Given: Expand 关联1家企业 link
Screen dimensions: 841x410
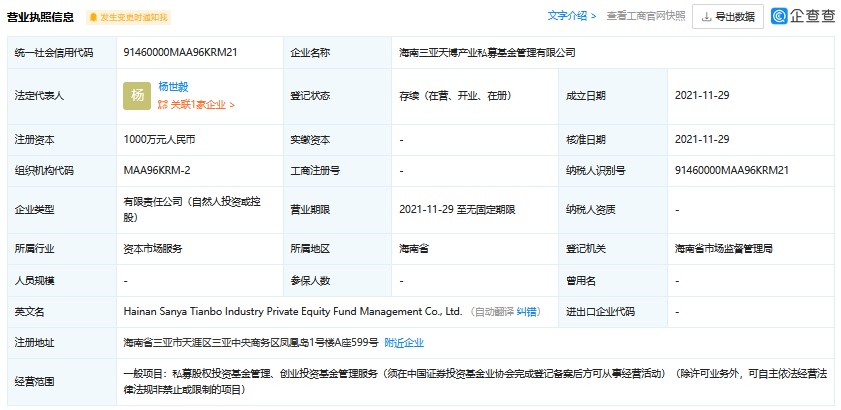Looking at the screenshot, I should point(196,105).
